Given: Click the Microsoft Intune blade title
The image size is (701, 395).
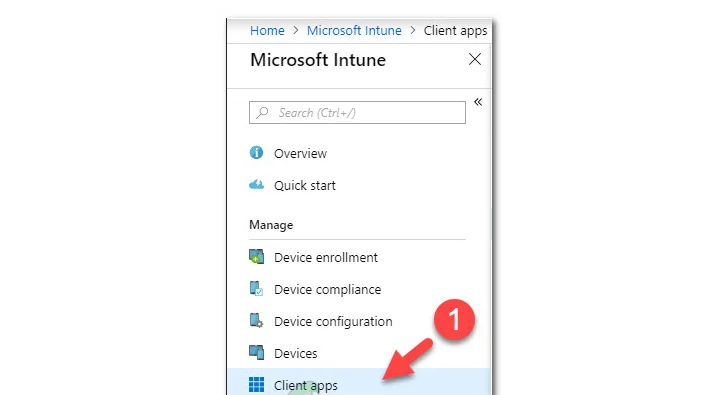Looking at the screenshot, I should pyautogui.click(x=318, y=60).
